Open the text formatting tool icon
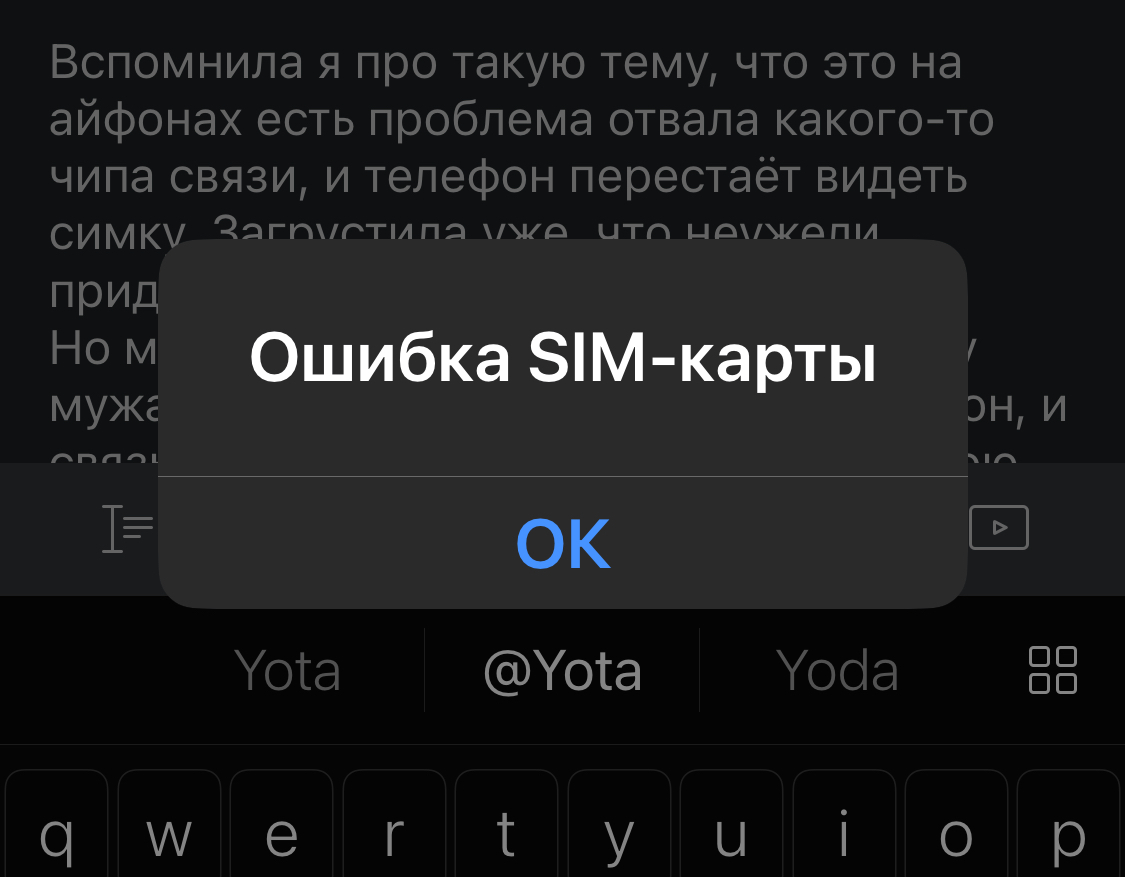The height and width of the screenshot is (877, 1125). 128,528
